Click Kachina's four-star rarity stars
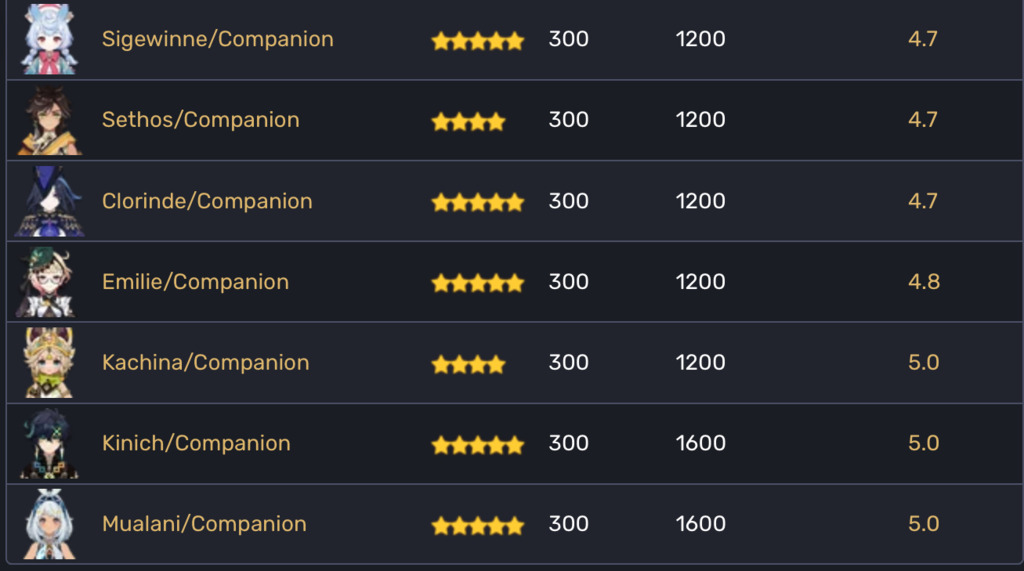This screenshot has height=571, width=1024. click(x=468, y=364)
